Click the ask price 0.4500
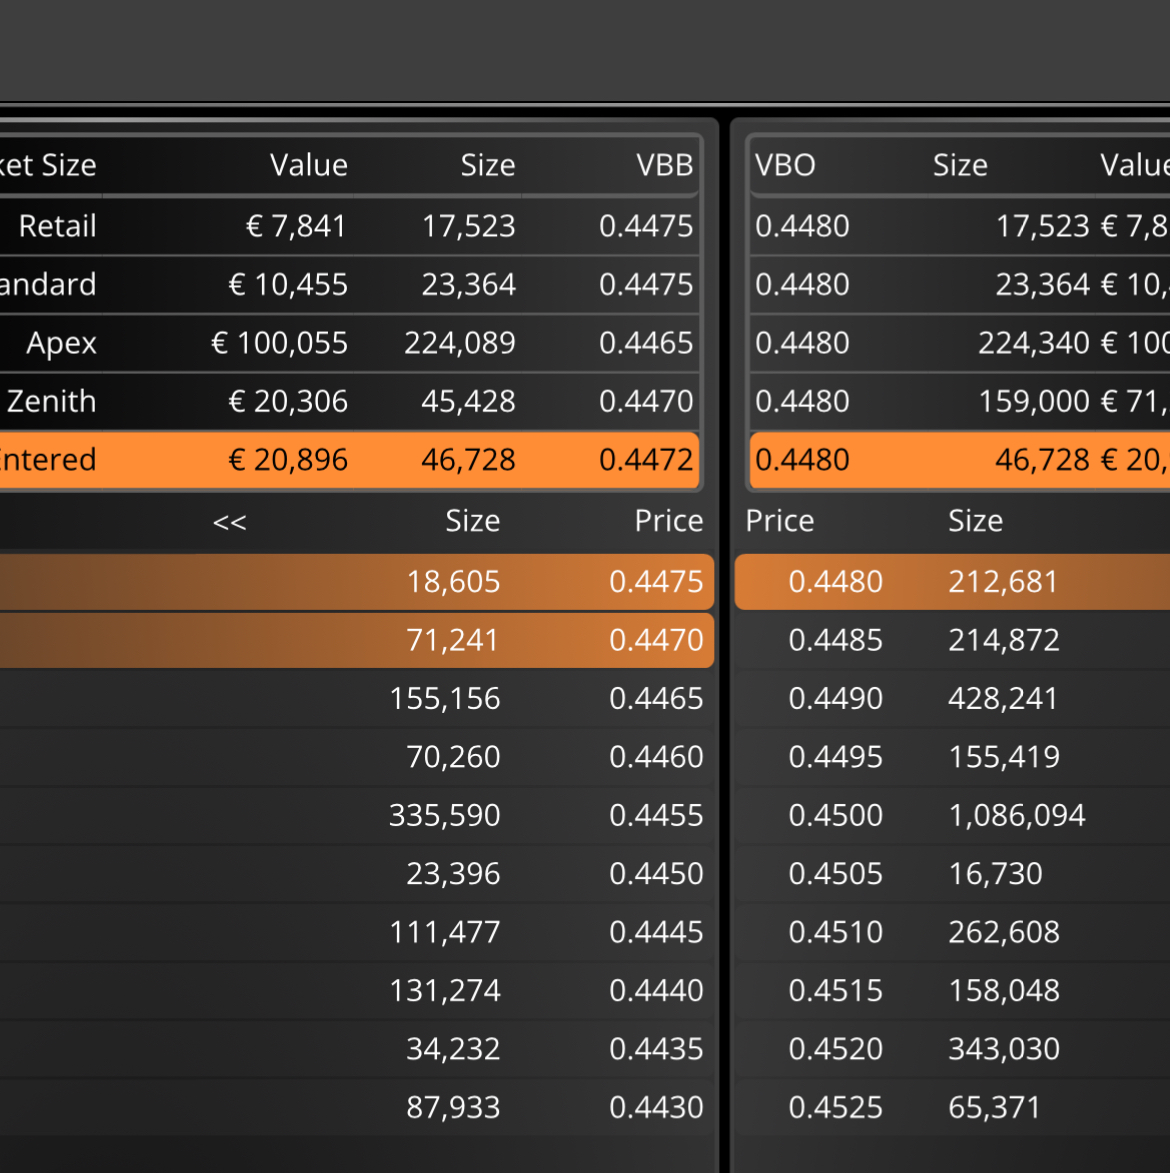Viewport: 1170px width, 1173px height. coord(836,815)
